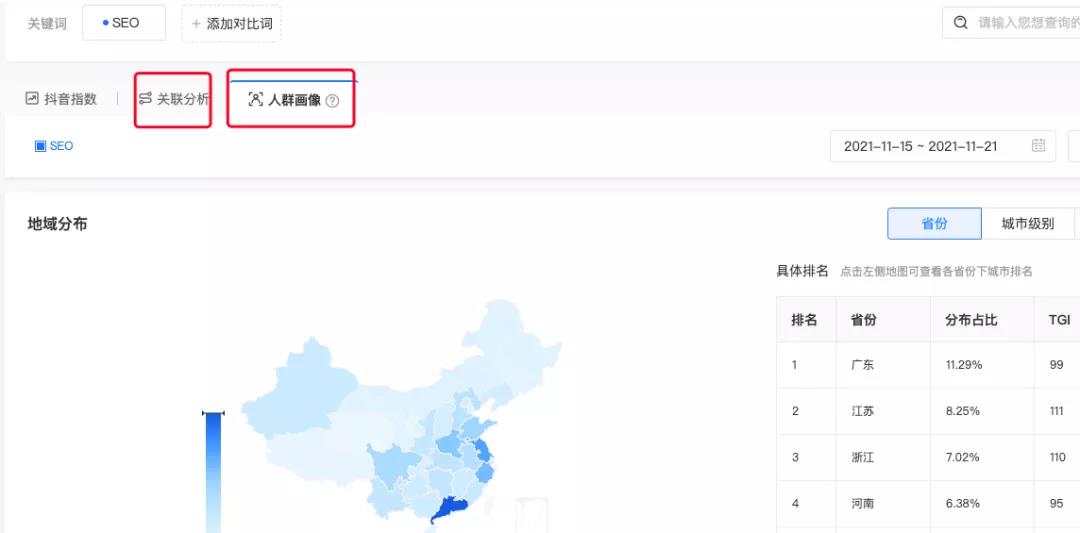1080x533 pixels.
Task: Click the TGI column header
Action: tap(1058, 320)
